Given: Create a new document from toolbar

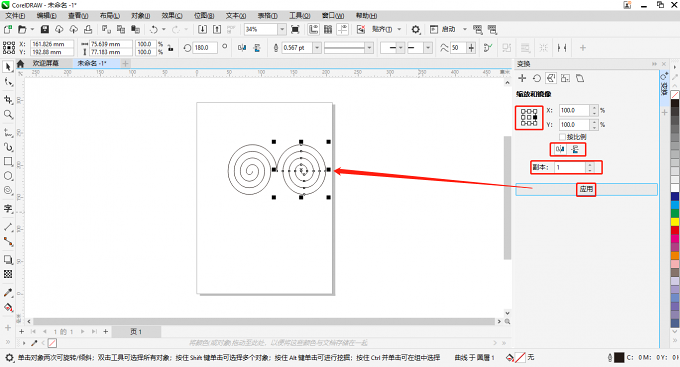Looking at the screenshot, I should click(x=7, y=29).
